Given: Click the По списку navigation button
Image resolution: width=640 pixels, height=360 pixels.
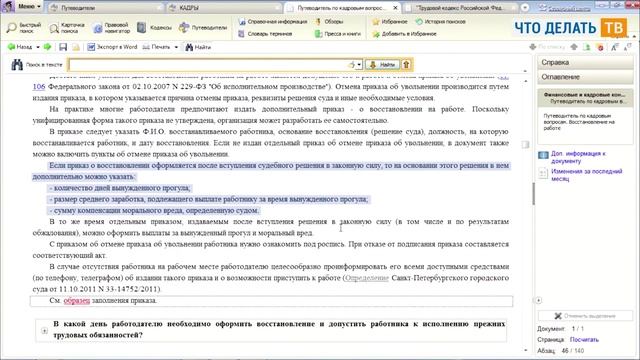Looking at the screenshot, I should point(547,47).
